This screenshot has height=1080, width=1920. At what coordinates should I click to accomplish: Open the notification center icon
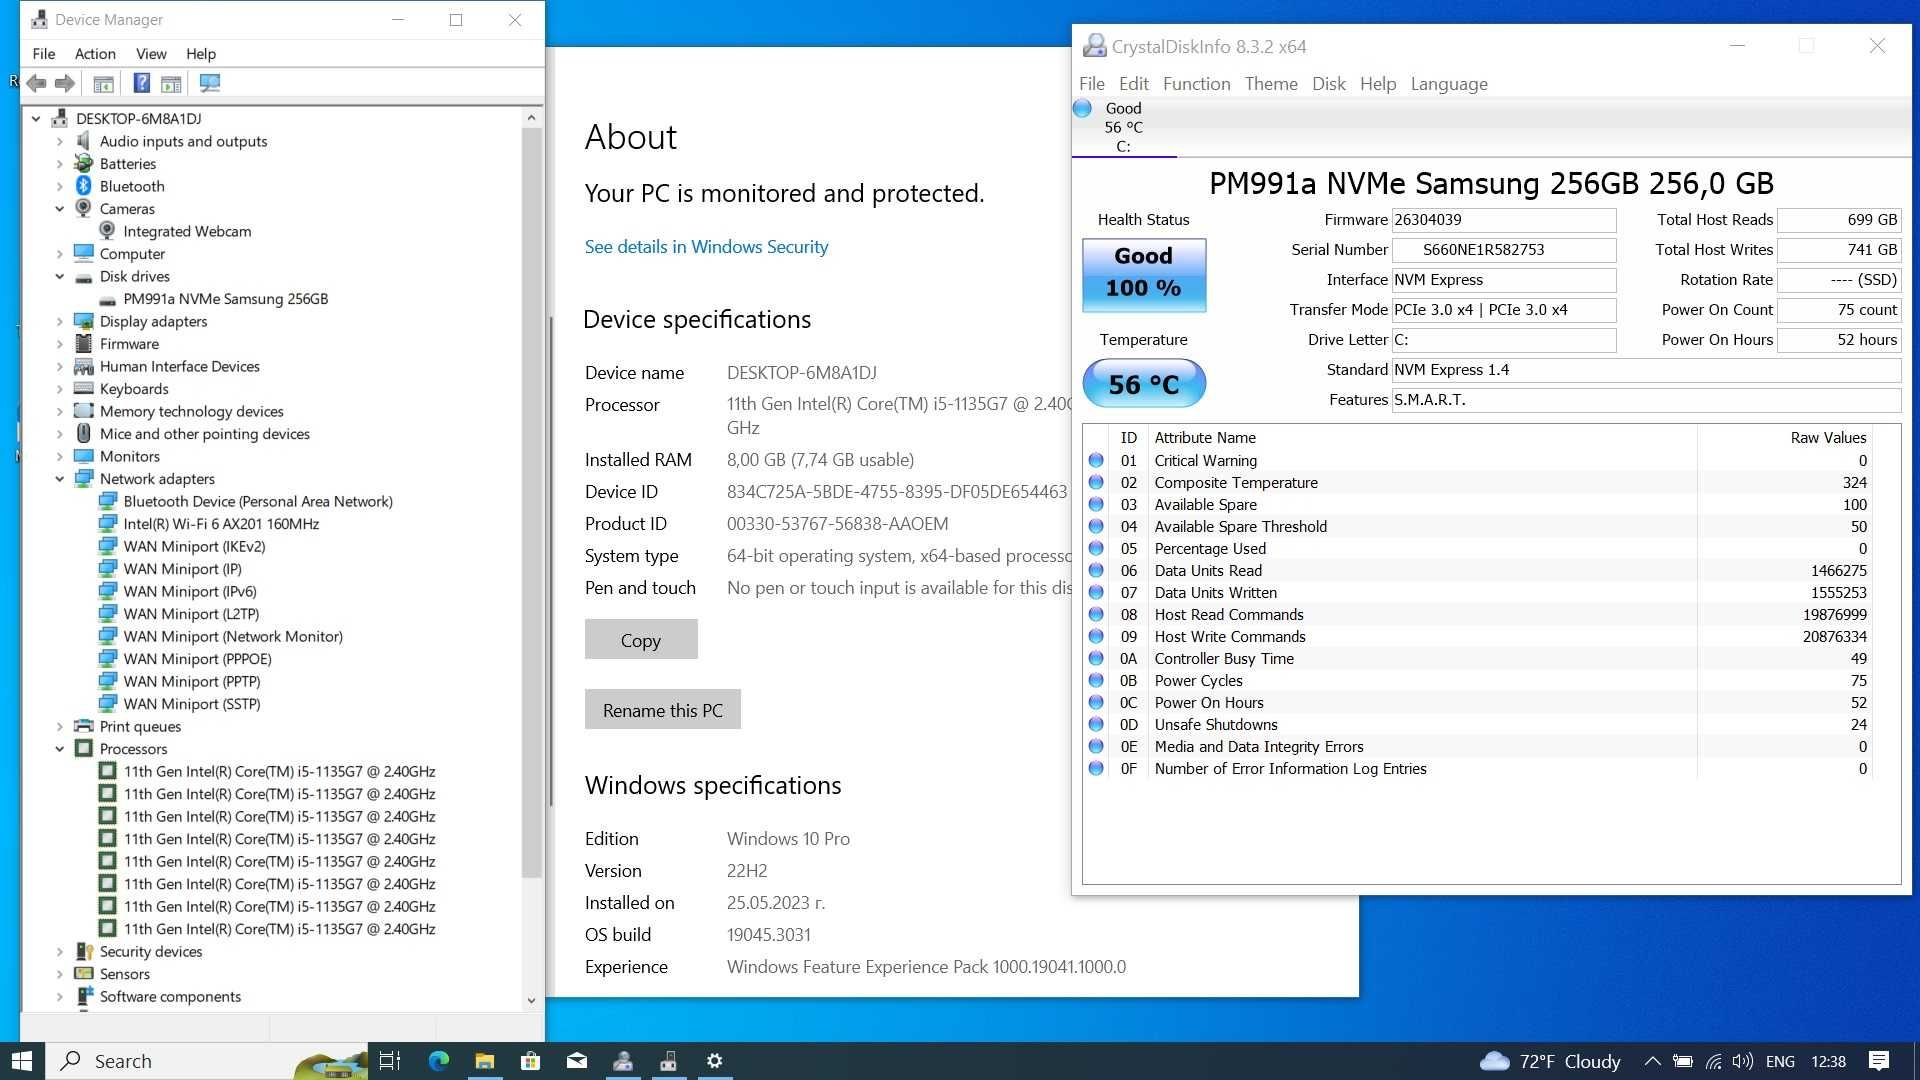tap(1879, 1061)
